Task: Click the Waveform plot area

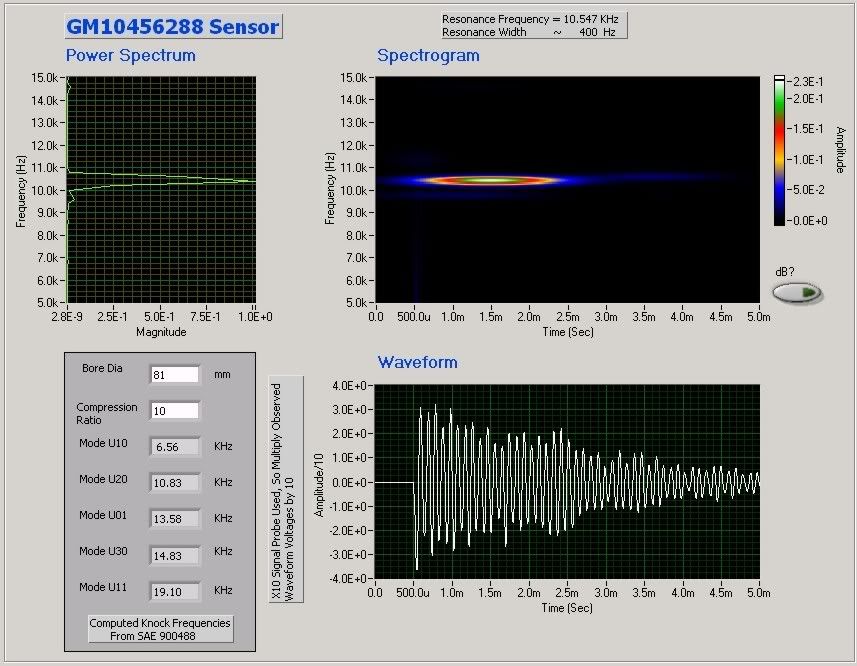Action: 566,480
